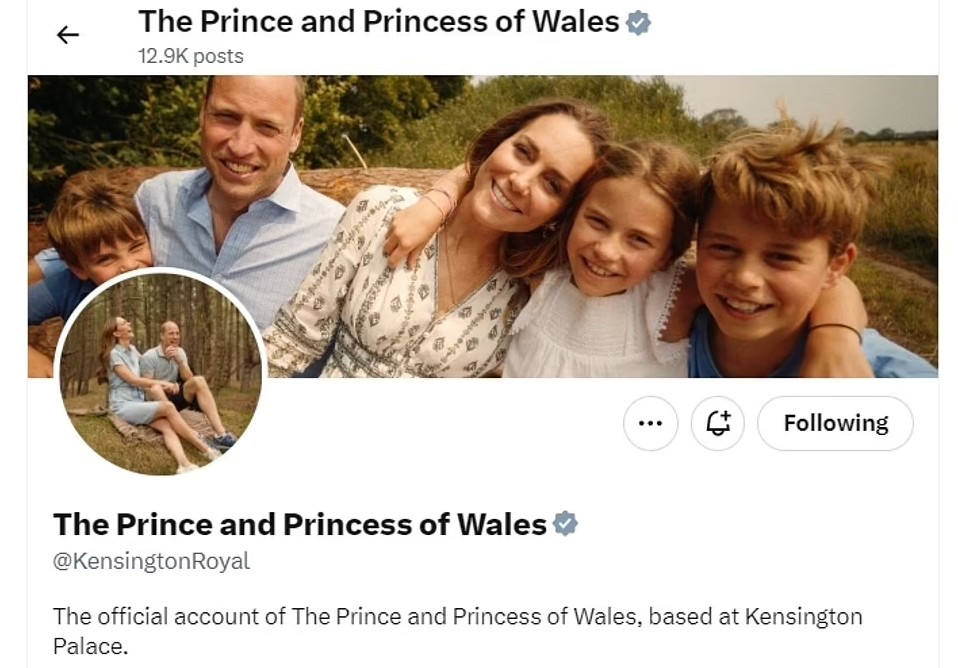958x668 pixels.
Task: Click the bold profile name above the handle
Action: click(299, 524)
